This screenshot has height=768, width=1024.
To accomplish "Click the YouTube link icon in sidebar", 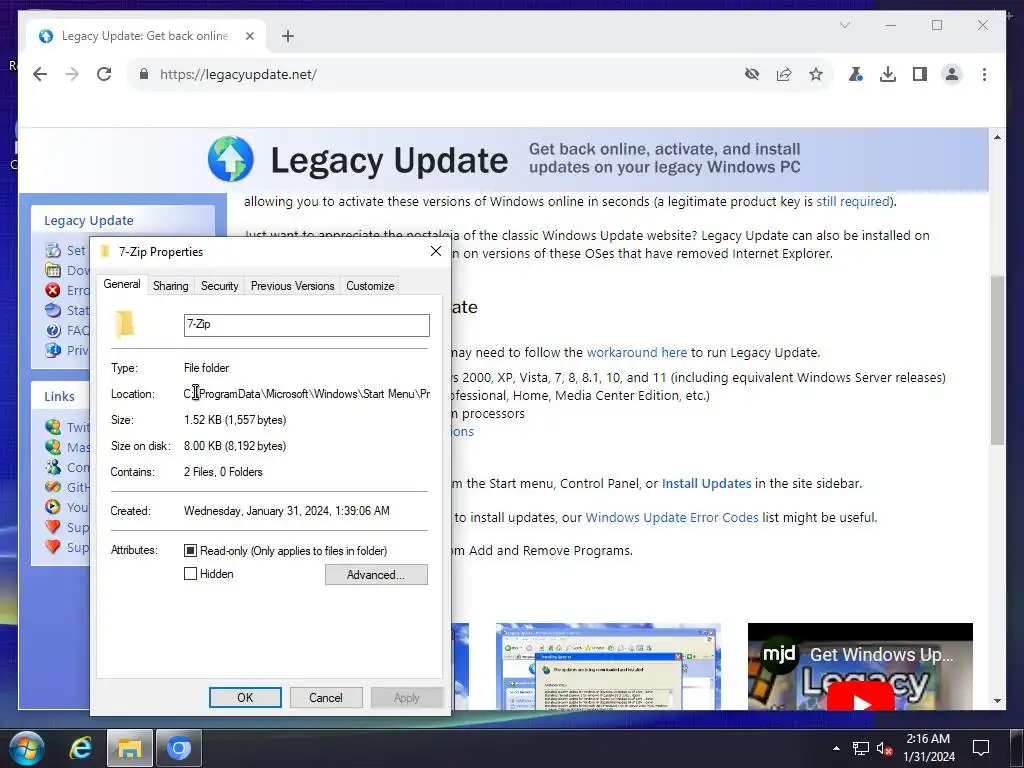I will [x=53, y=507].
